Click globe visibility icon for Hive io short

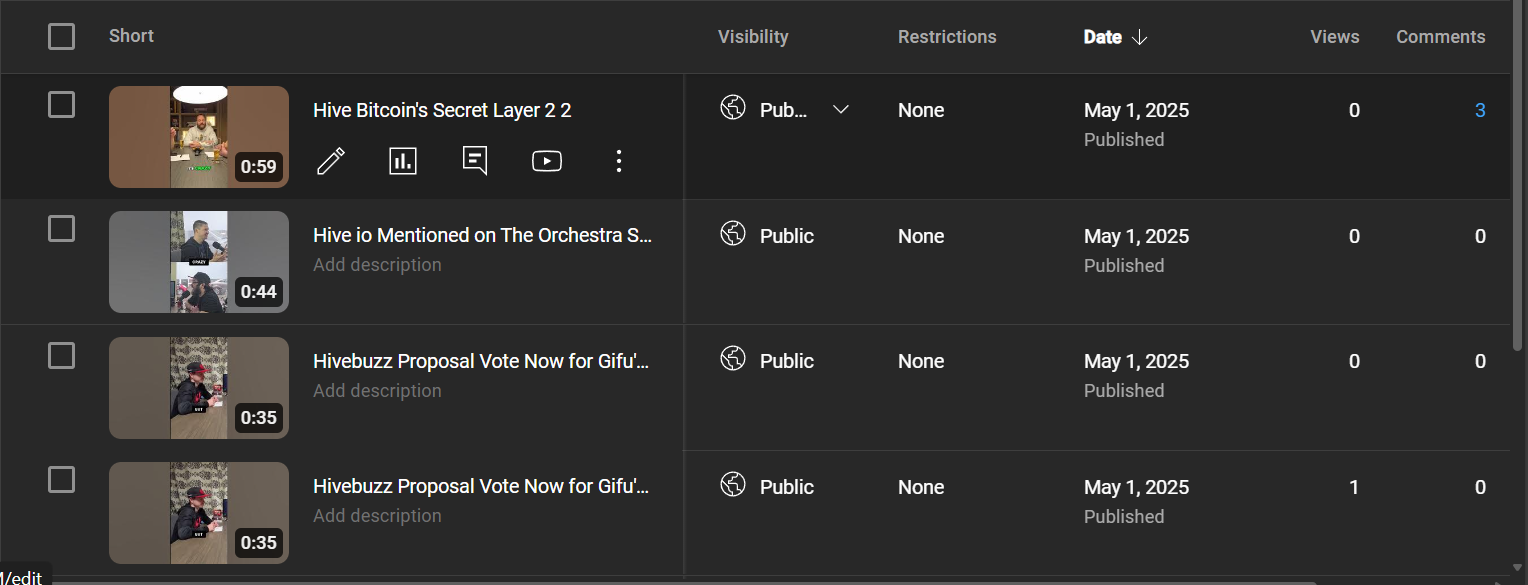(733, 234)
